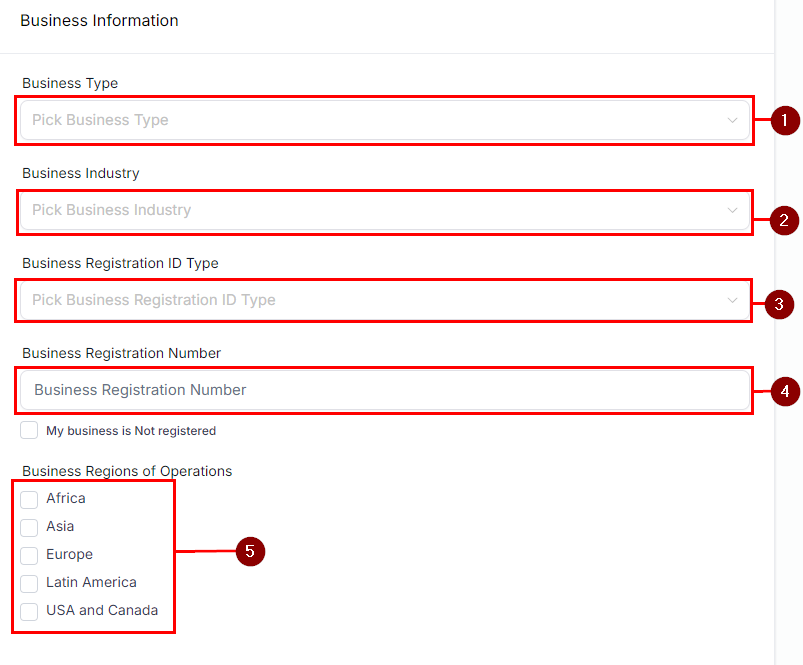
Task: Click the vertical scrollbar on the right
Action: point(788,332)
